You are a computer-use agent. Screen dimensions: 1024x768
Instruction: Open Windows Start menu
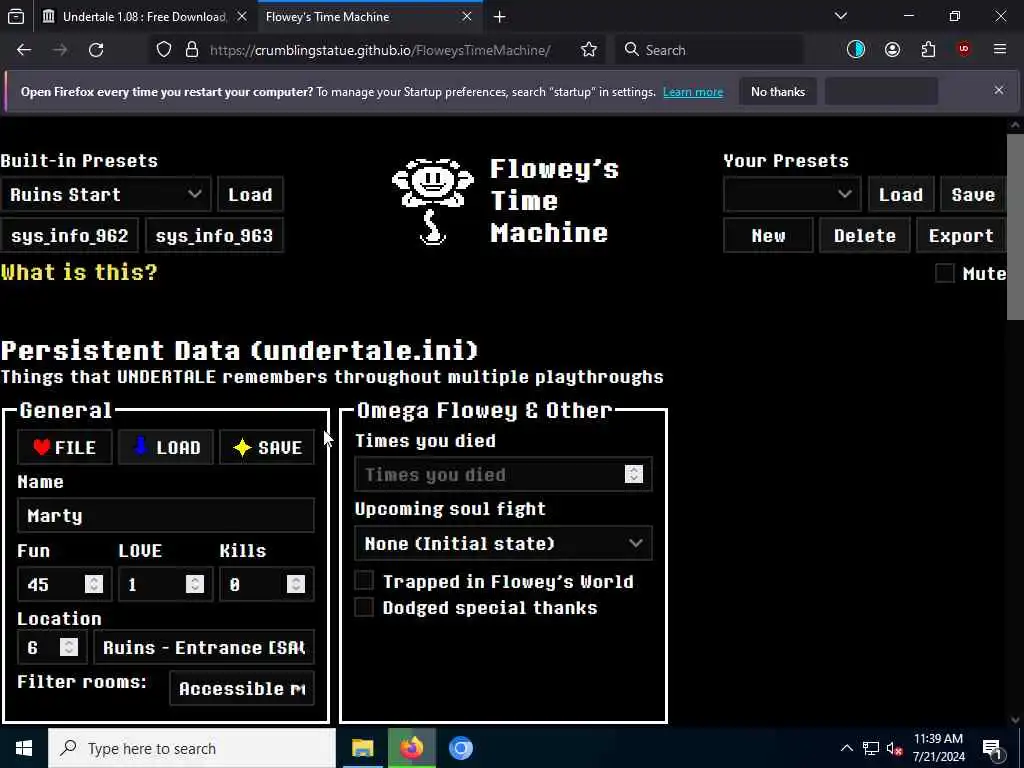tap(24, 748)
